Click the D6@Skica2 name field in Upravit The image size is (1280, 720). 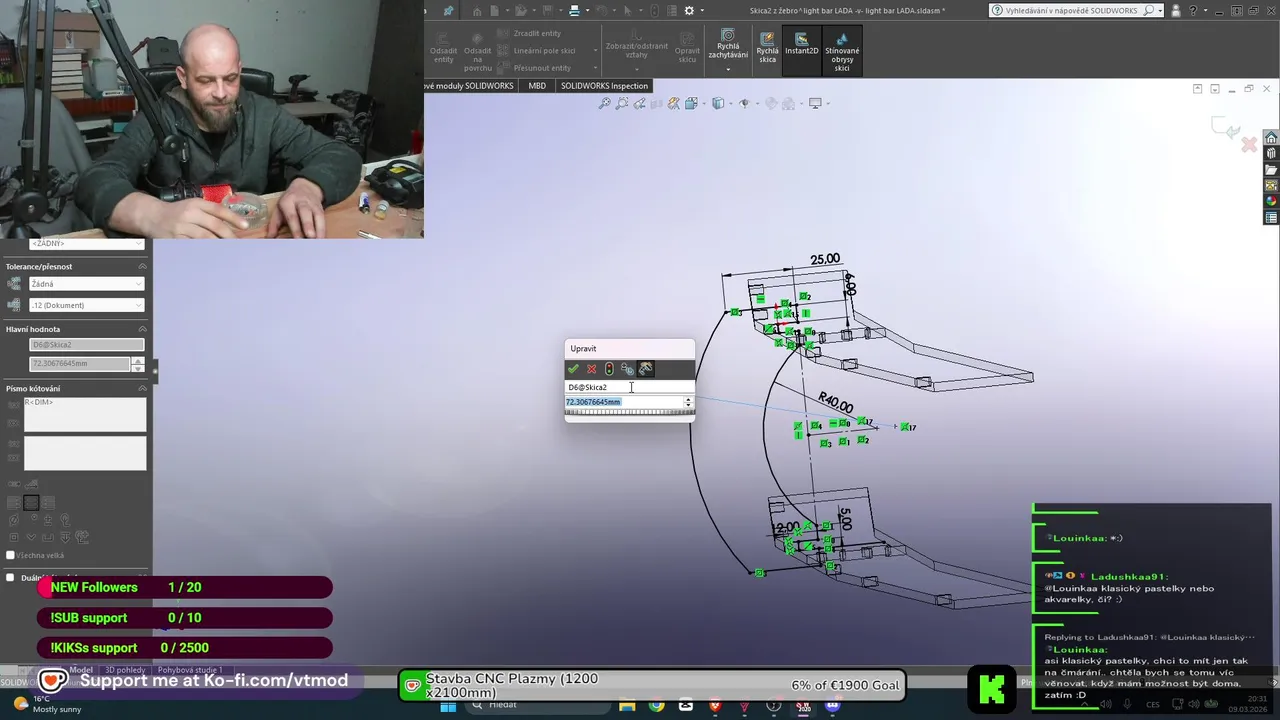tap(629, 387)
